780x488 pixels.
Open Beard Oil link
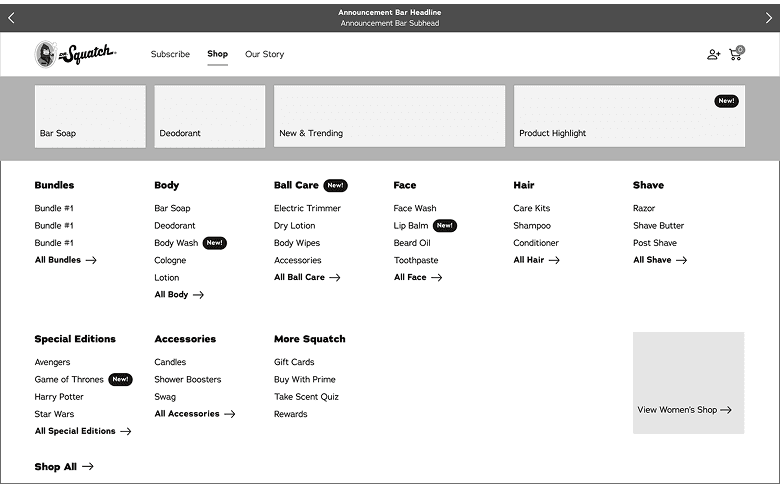click(412, 243)
